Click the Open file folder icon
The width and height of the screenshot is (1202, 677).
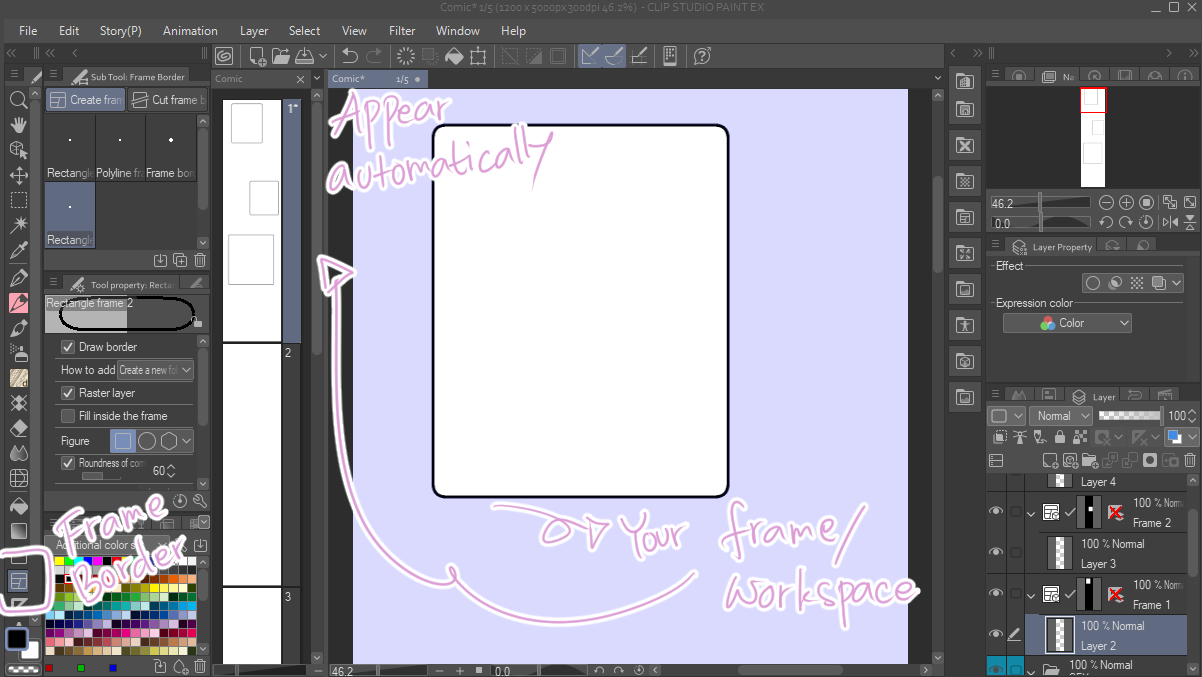point(282,57)
